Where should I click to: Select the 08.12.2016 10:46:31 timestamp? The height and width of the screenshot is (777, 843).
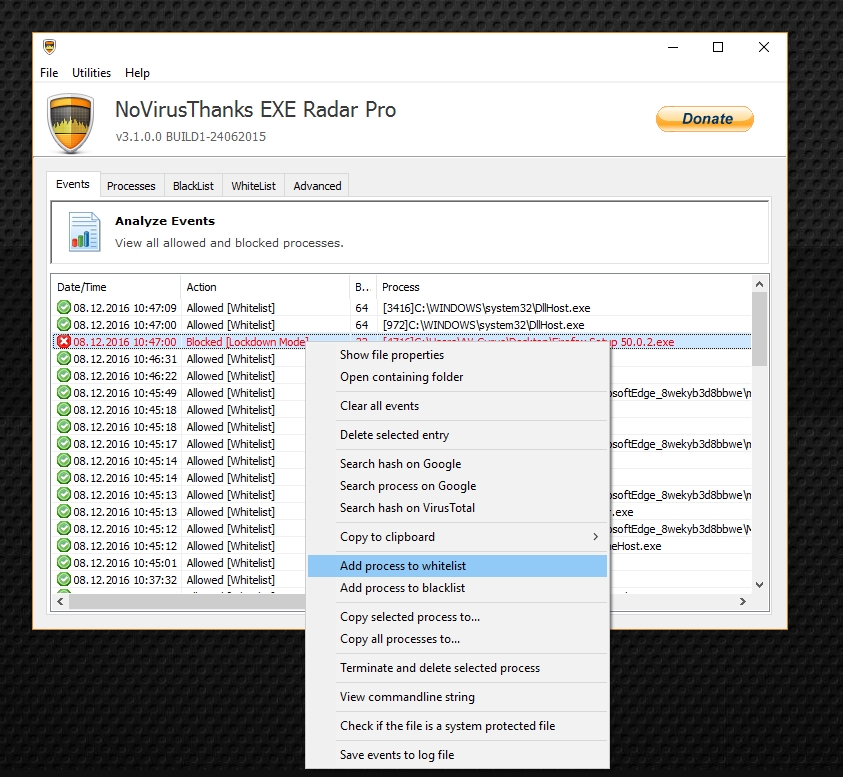pos(125,359)
